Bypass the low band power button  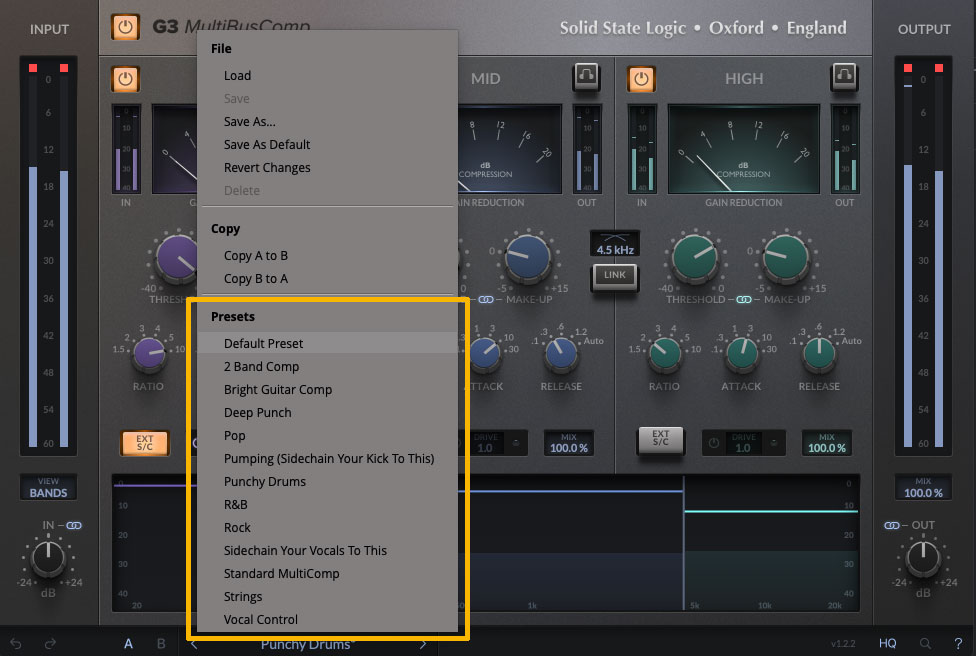click(126, 78)
